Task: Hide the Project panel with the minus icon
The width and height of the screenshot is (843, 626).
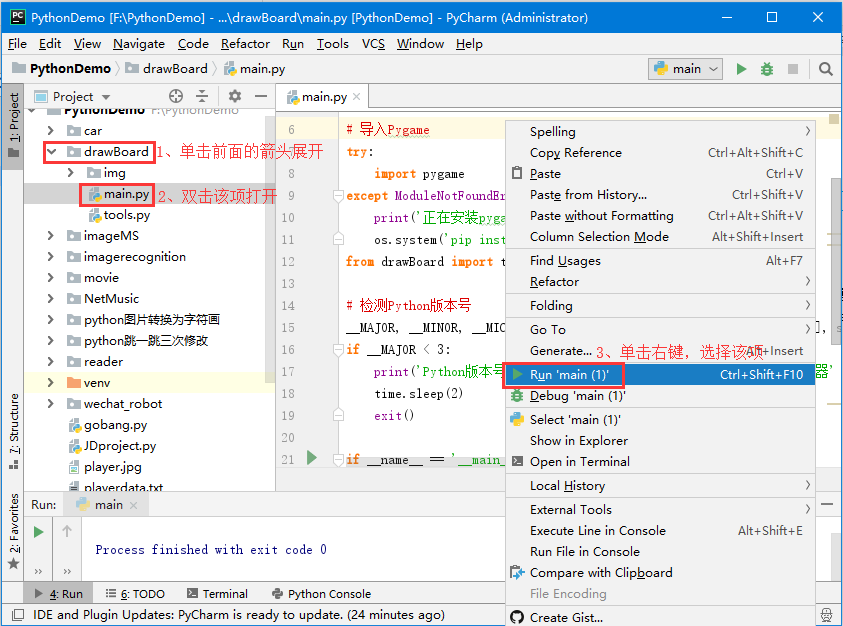Action: click(261, 96)
